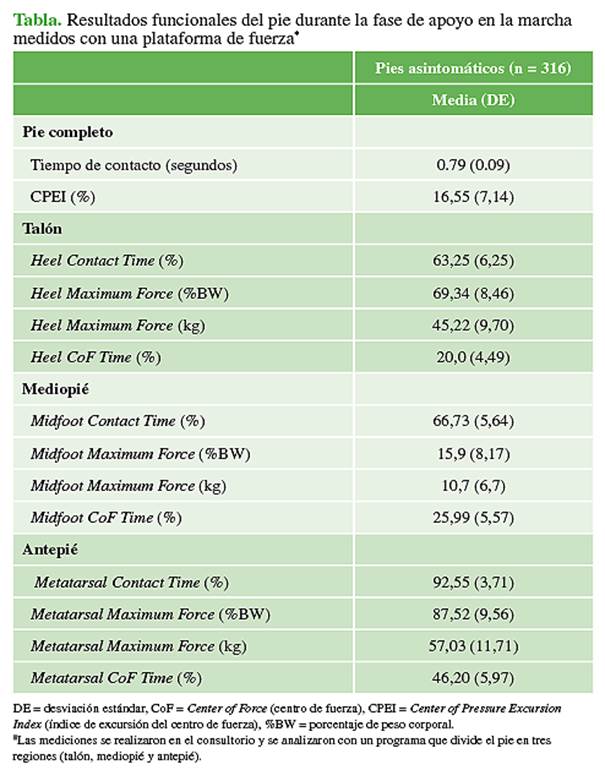Select the "Talón" section heading
Screen dimensions: 605x781
[x=44, y=228]
